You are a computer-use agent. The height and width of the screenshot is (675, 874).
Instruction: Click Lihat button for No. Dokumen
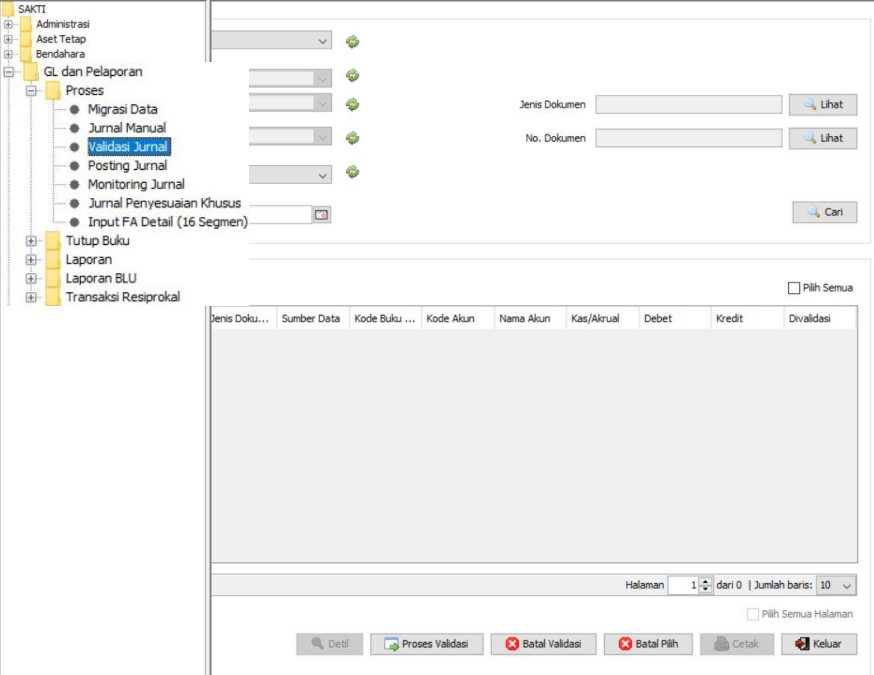point(822,139)
